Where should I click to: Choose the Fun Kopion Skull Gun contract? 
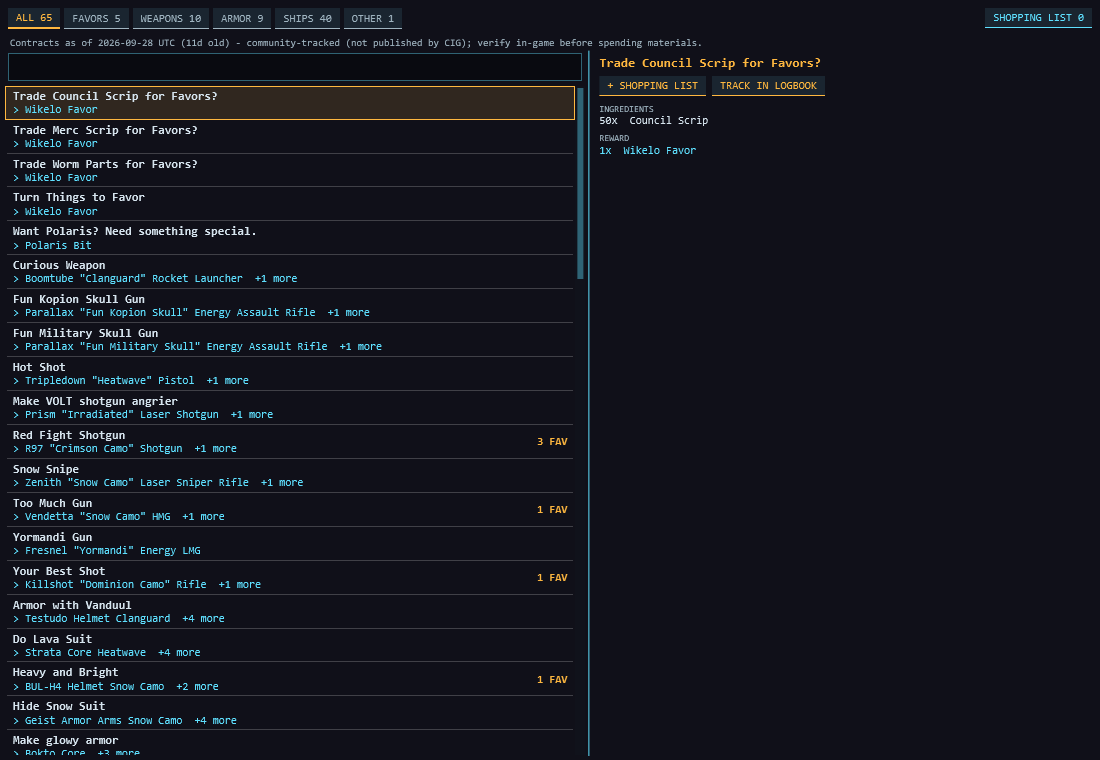click(x=290, y=306)
